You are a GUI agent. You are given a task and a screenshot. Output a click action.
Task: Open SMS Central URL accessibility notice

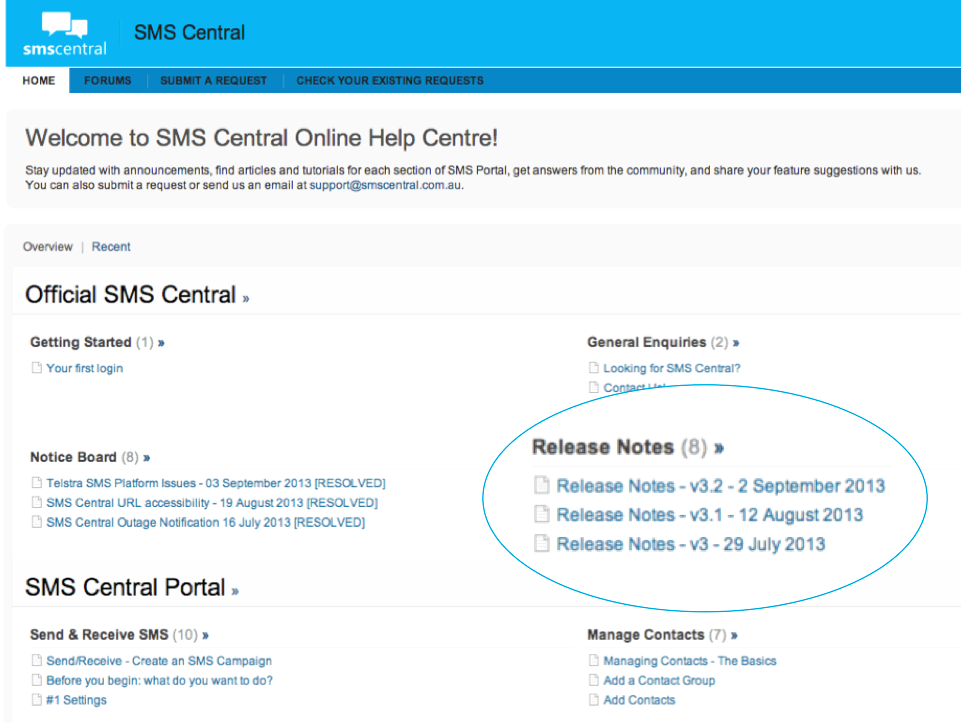click(x=212, y=502)
